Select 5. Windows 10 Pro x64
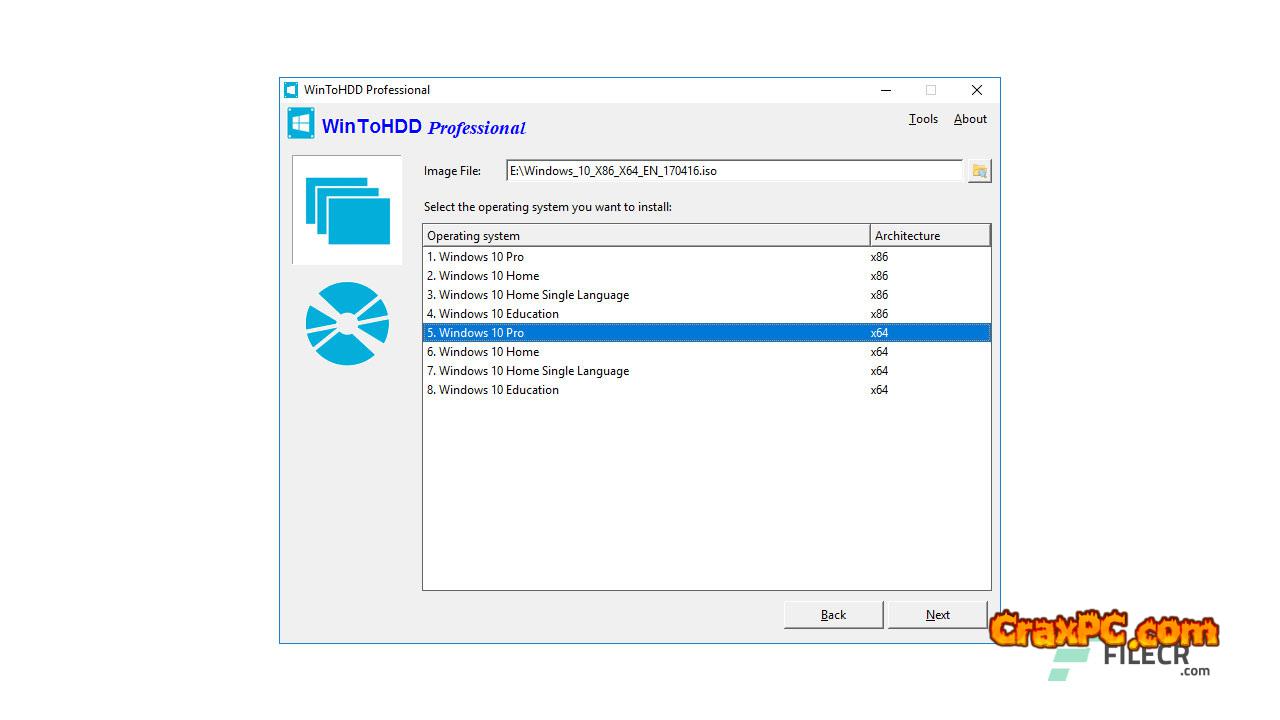Screen dimensions: 1280x720 coord(707,333)
